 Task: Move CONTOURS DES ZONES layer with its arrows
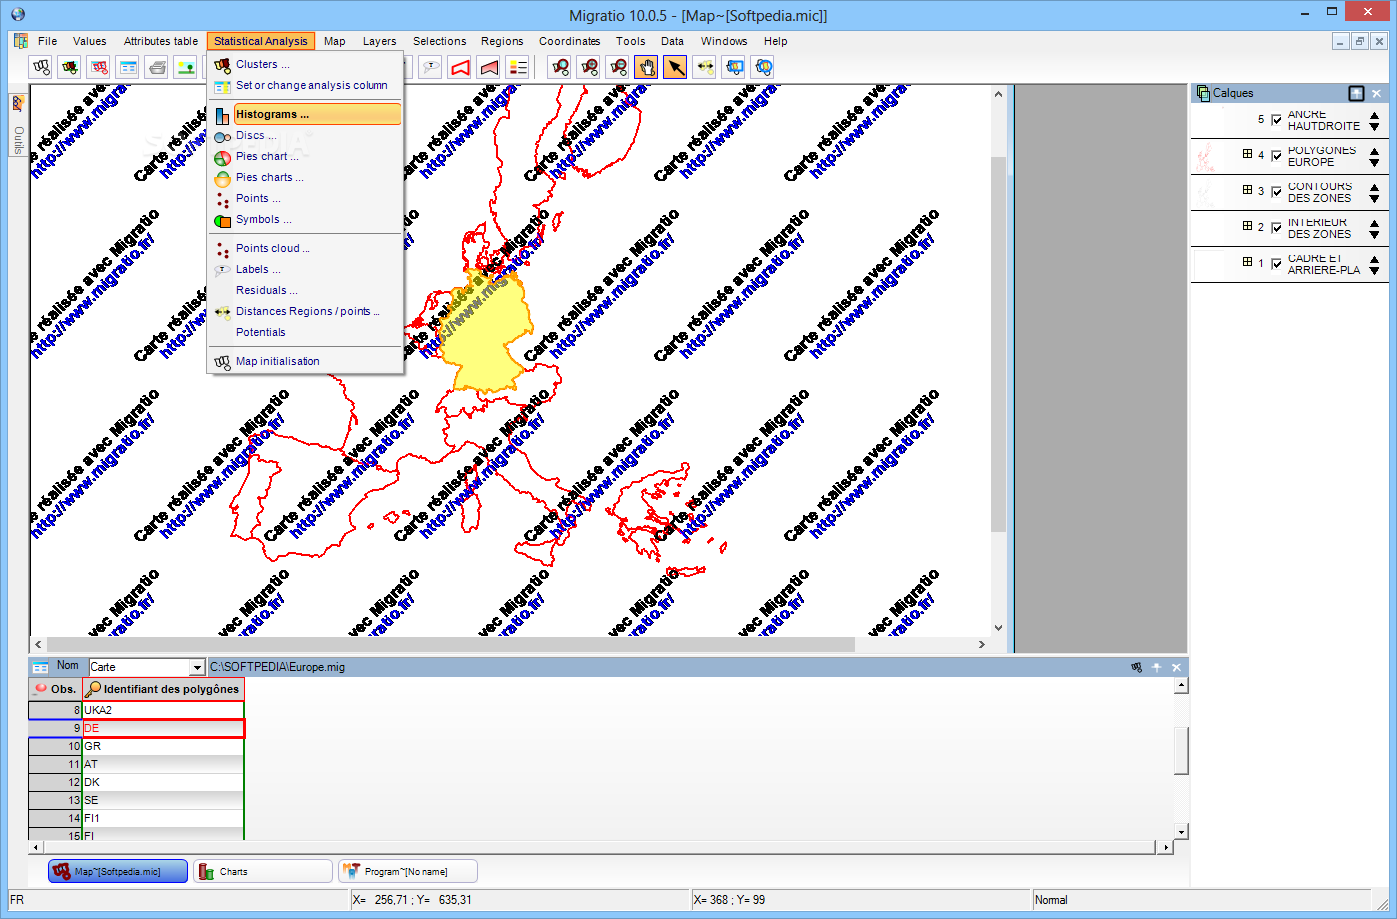coord(1374,193)
